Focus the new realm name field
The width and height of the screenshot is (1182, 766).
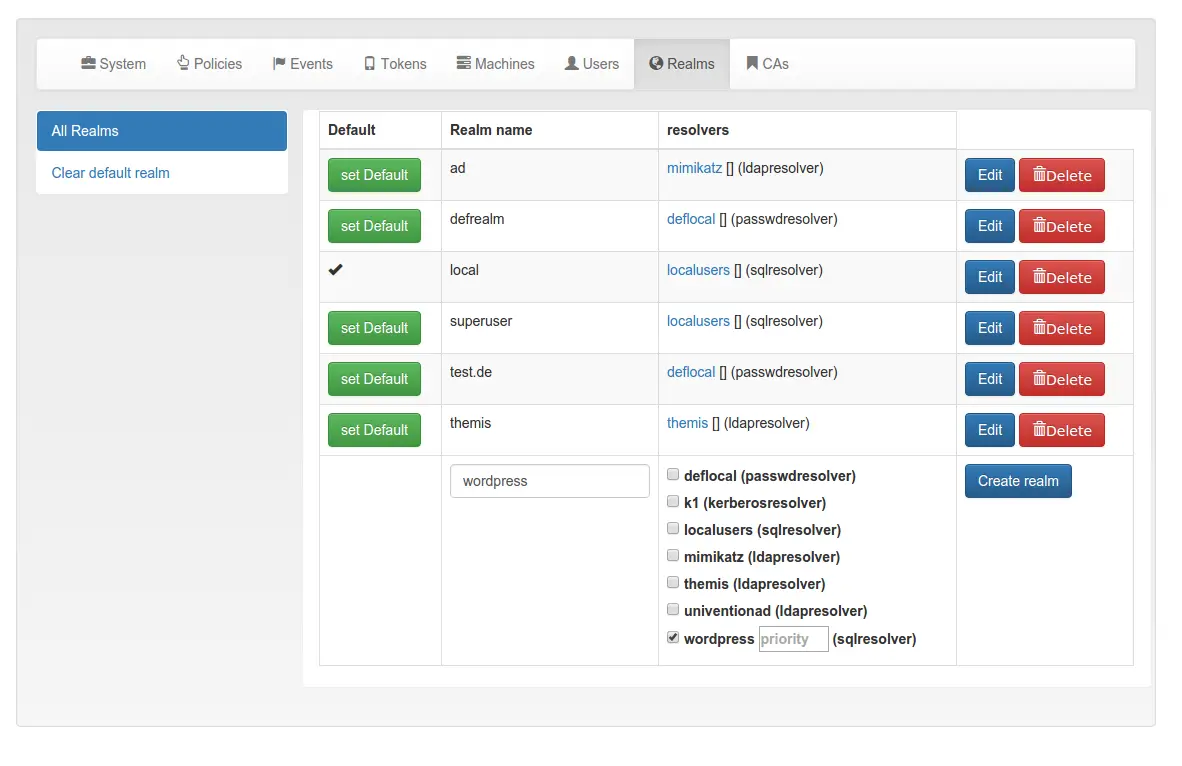point(550,481)
